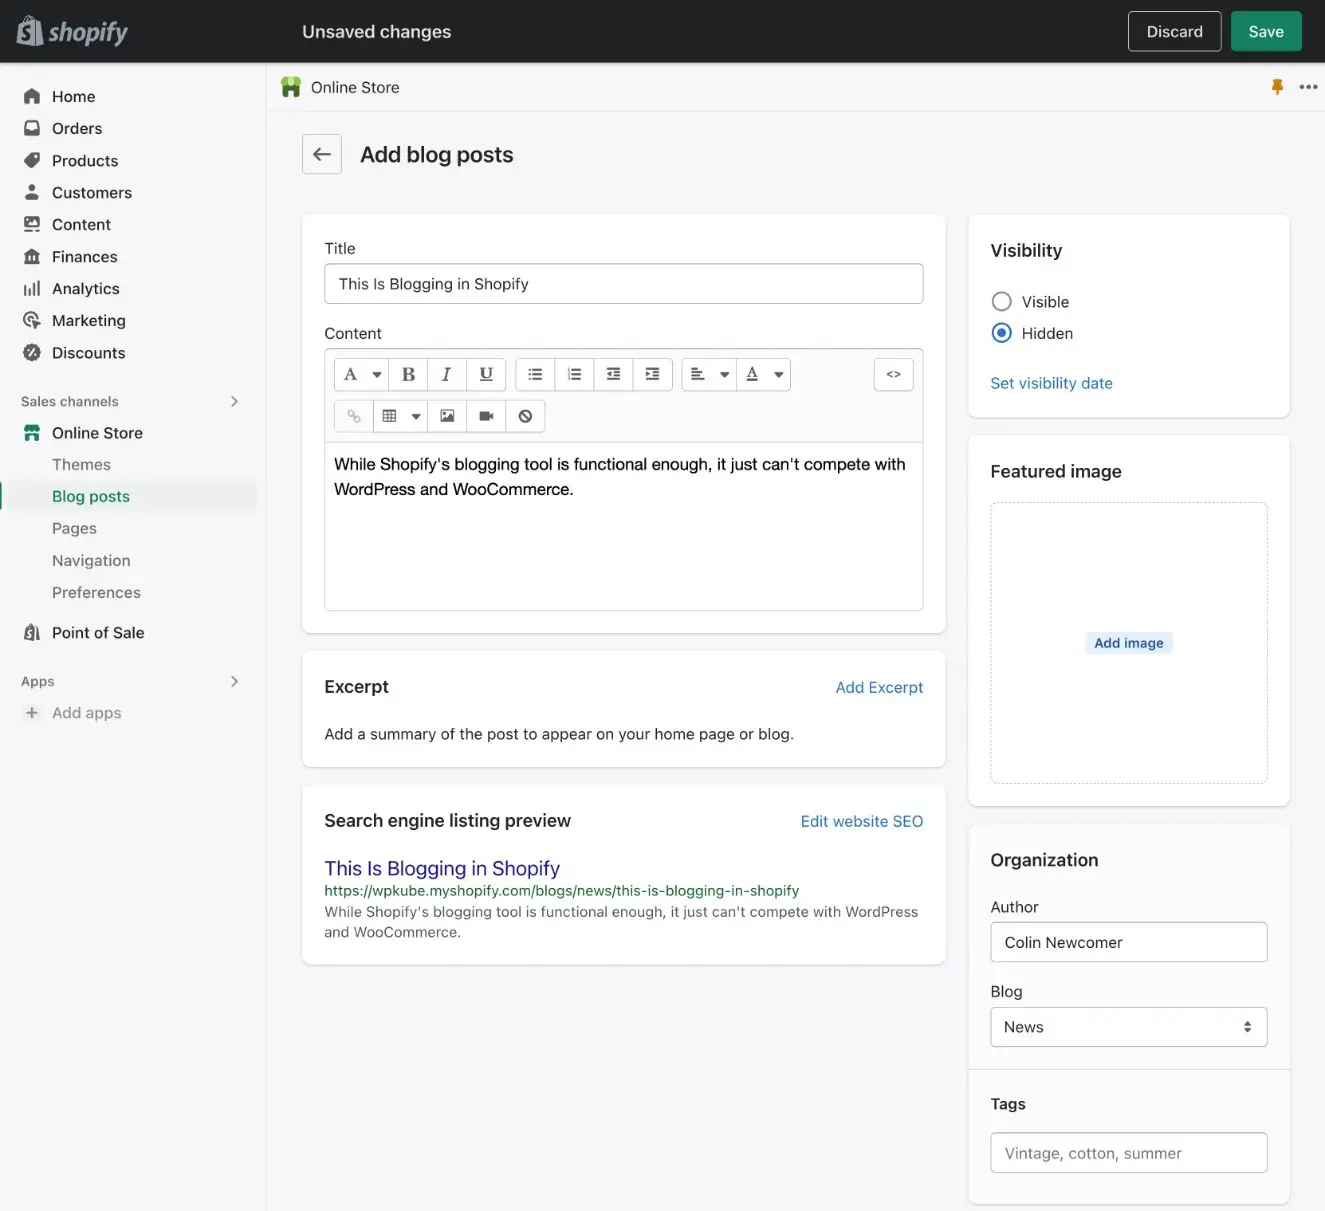Image resolution: width=1325 pixels, height=1211 pixels.
Task: Click inside the content text area
Action: tap(623, 526)
